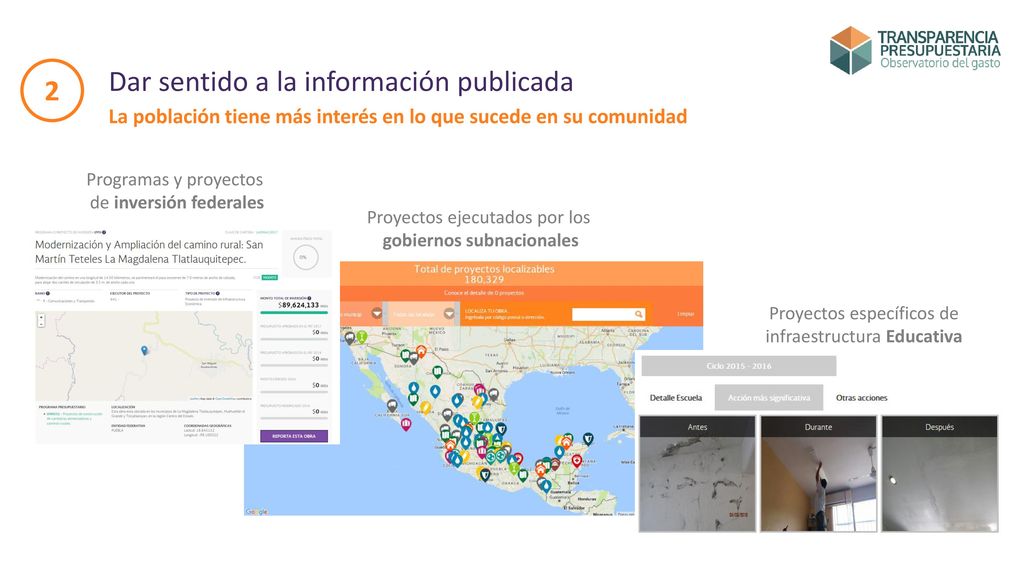Select dark green book marker in Chihuahua
1024x576 pixels.
pyautogui.click(x=438, y=372)
